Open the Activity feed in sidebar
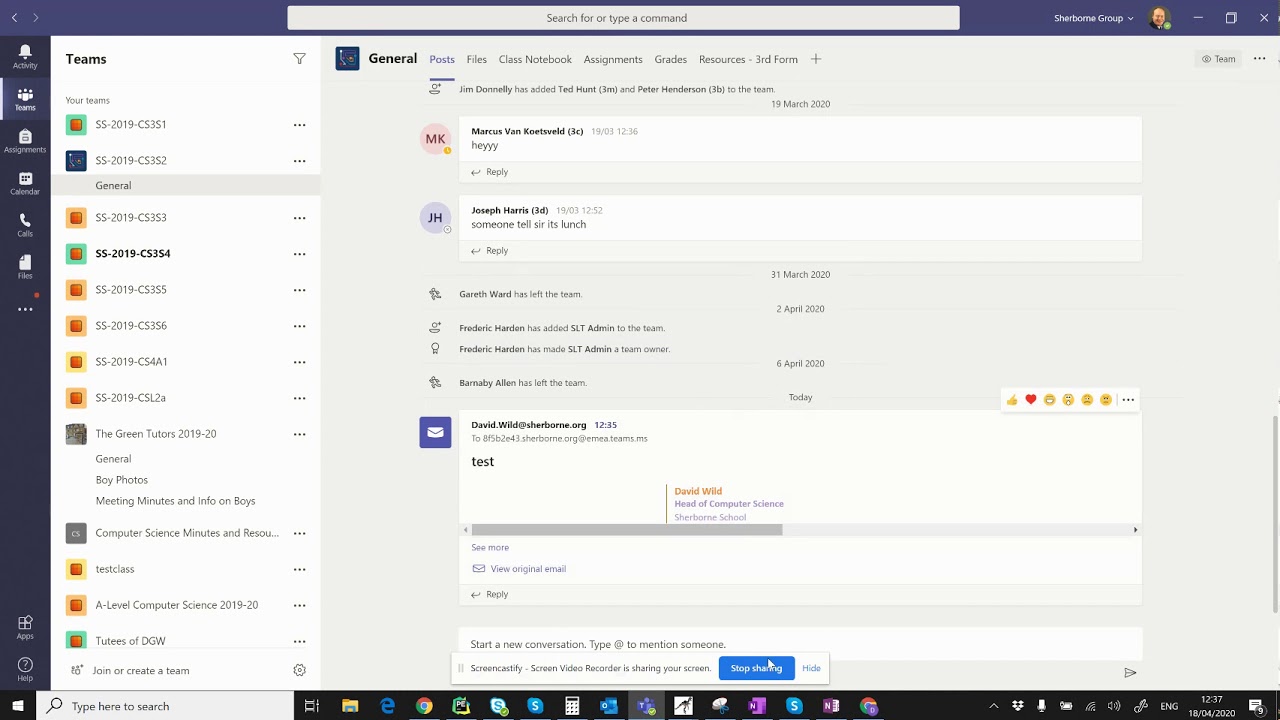Screen dimensions: 1280x720 coord(25,57)
